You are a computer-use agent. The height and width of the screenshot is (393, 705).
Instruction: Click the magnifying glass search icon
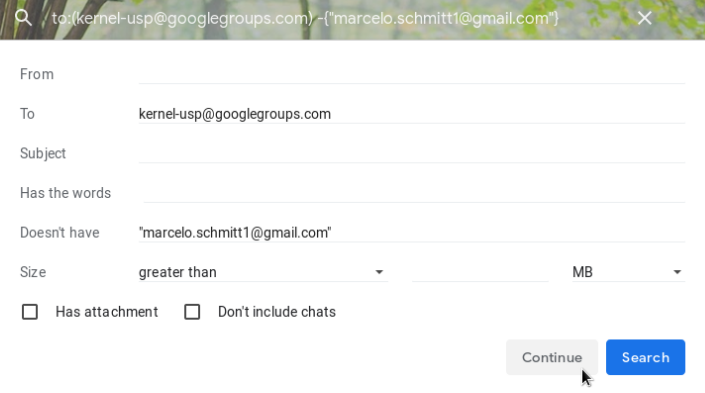(23, 18)
